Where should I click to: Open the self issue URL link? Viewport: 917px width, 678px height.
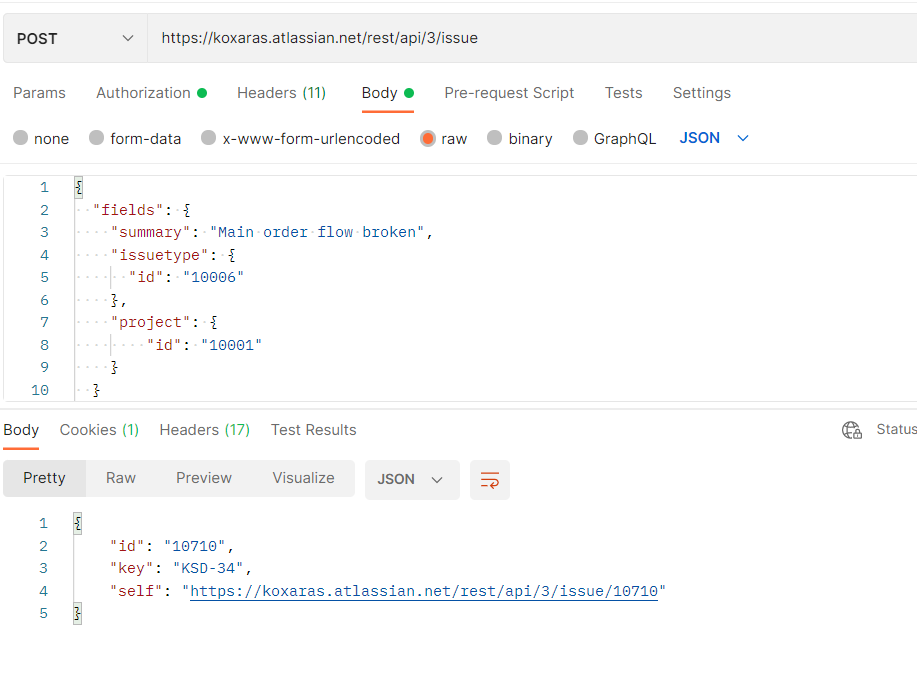424,591
